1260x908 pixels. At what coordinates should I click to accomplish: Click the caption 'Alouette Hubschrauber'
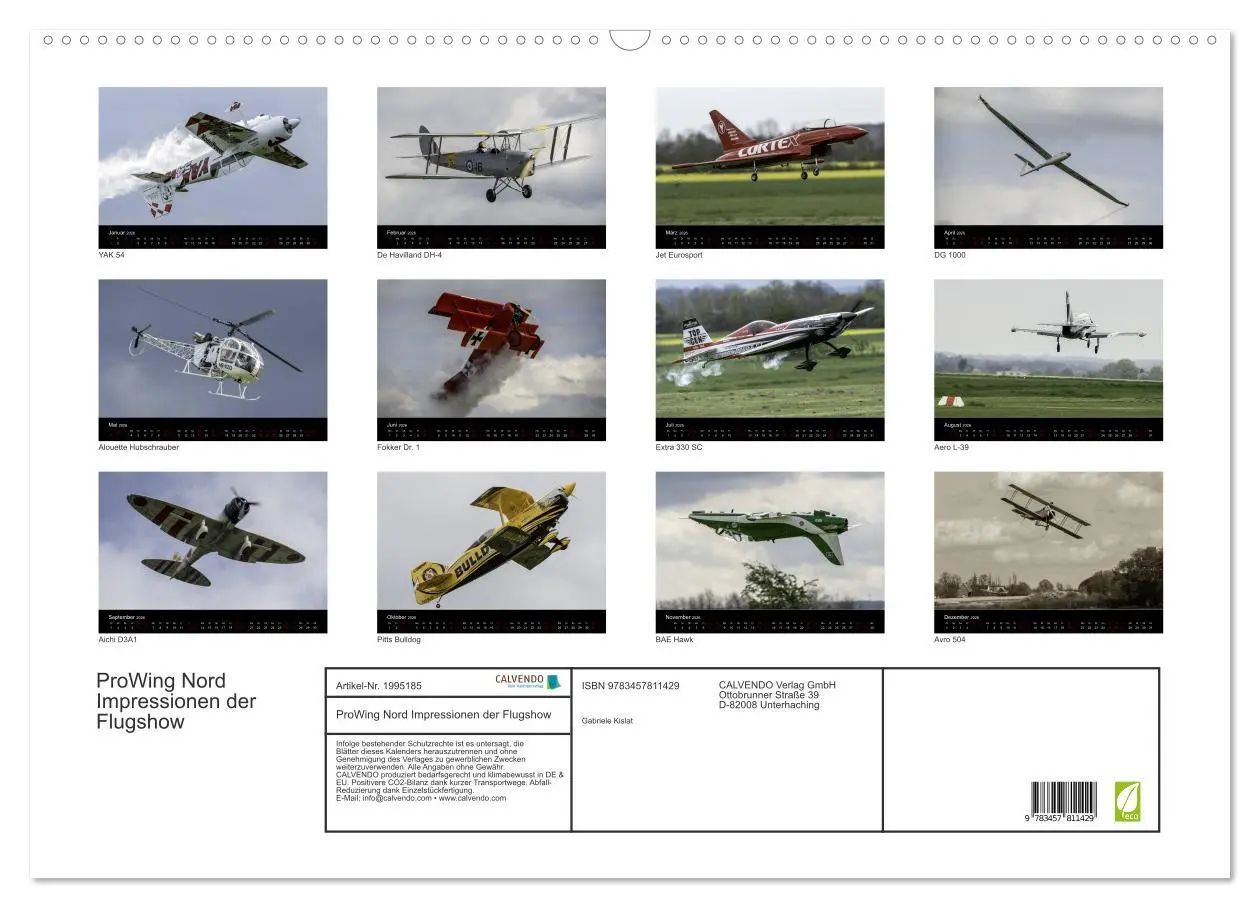coord(139,447)
